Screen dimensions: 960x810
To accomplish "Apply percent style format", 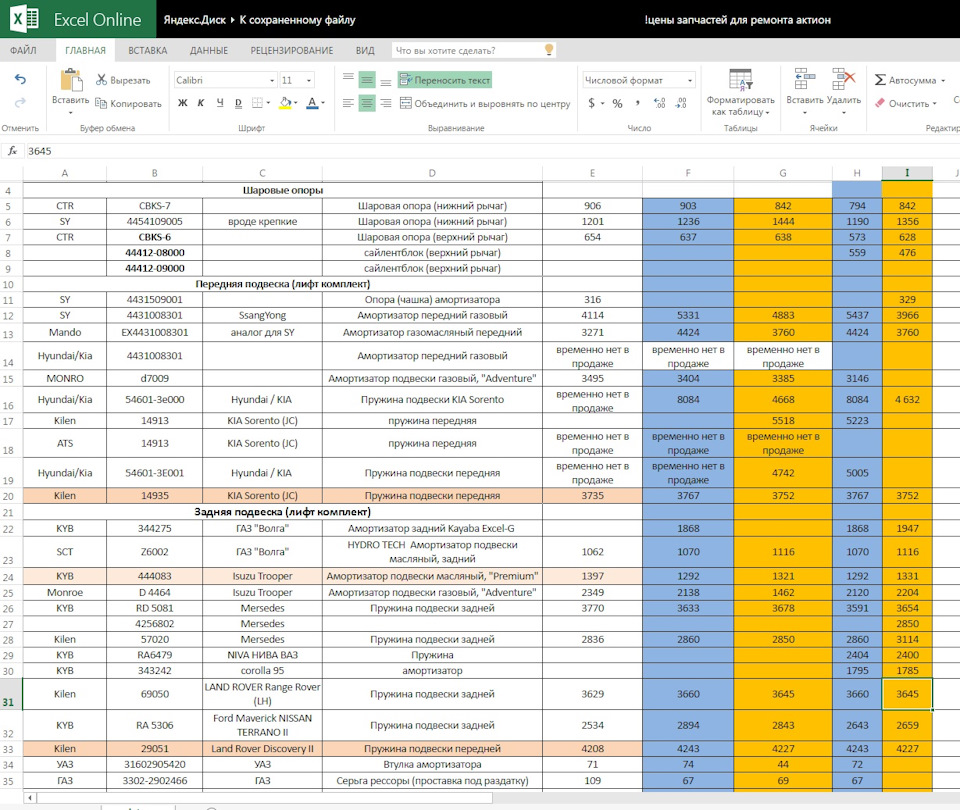I will pos(617,103).
